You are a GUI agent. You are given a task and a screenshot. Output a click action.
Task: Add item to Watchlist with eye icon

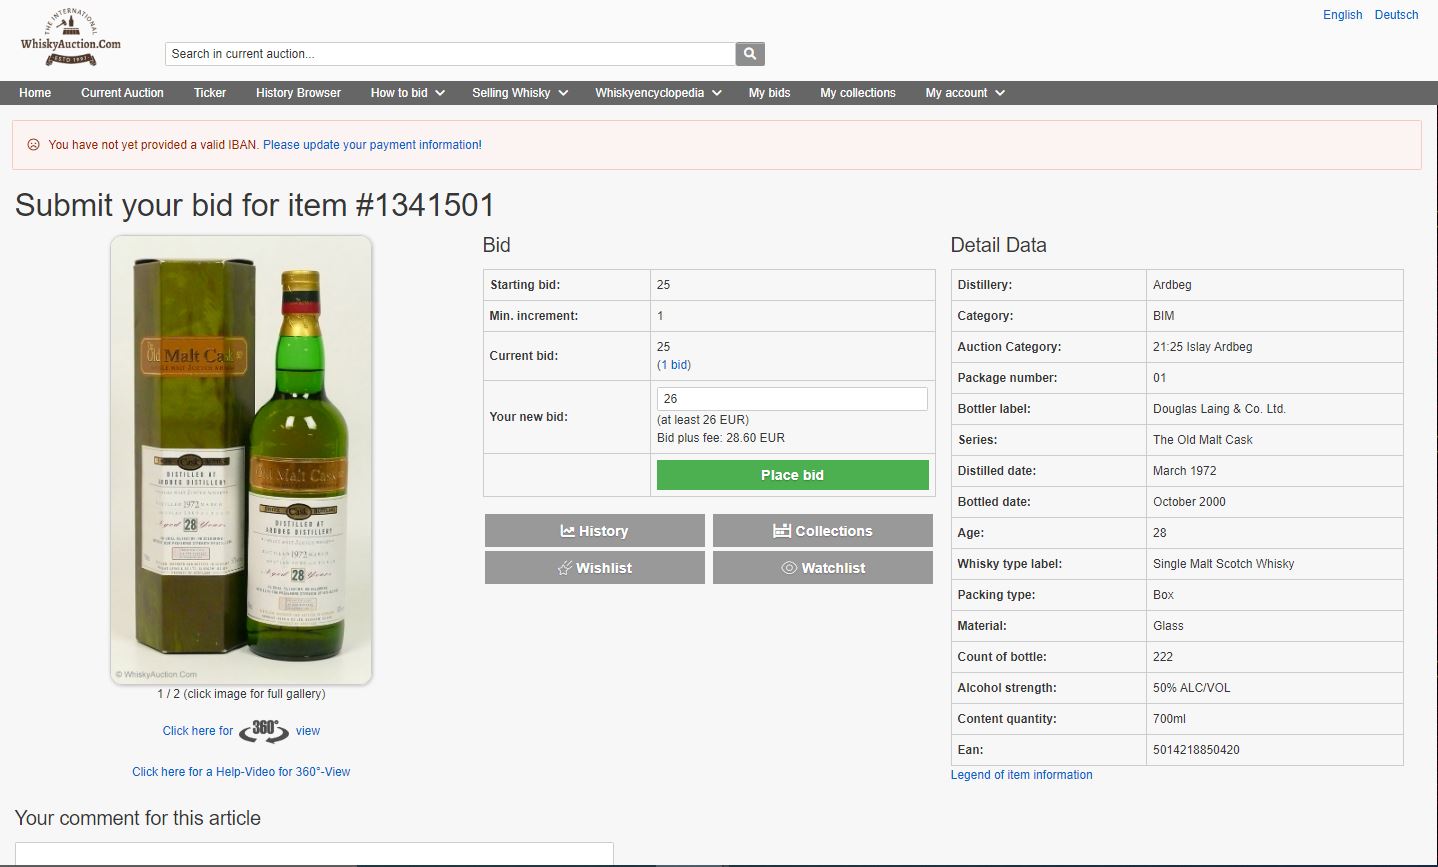(x=822, y=568)
